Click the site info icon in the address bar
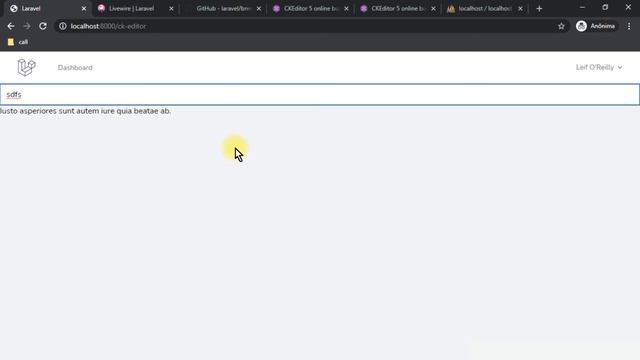The width and height of the screenshot is (640, 360). (62, 26)
